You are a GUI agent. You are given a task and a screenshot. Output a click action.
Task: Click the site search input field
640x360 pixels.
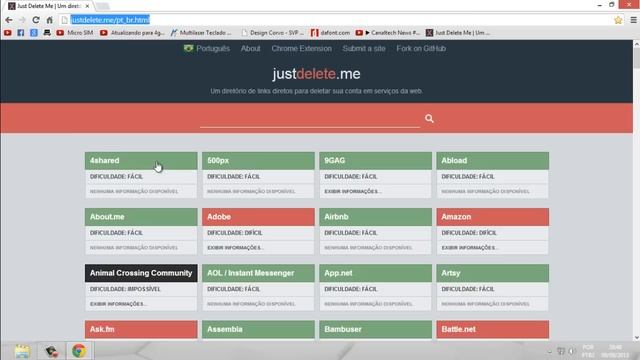pyautogui.click(x=310, y=119)
